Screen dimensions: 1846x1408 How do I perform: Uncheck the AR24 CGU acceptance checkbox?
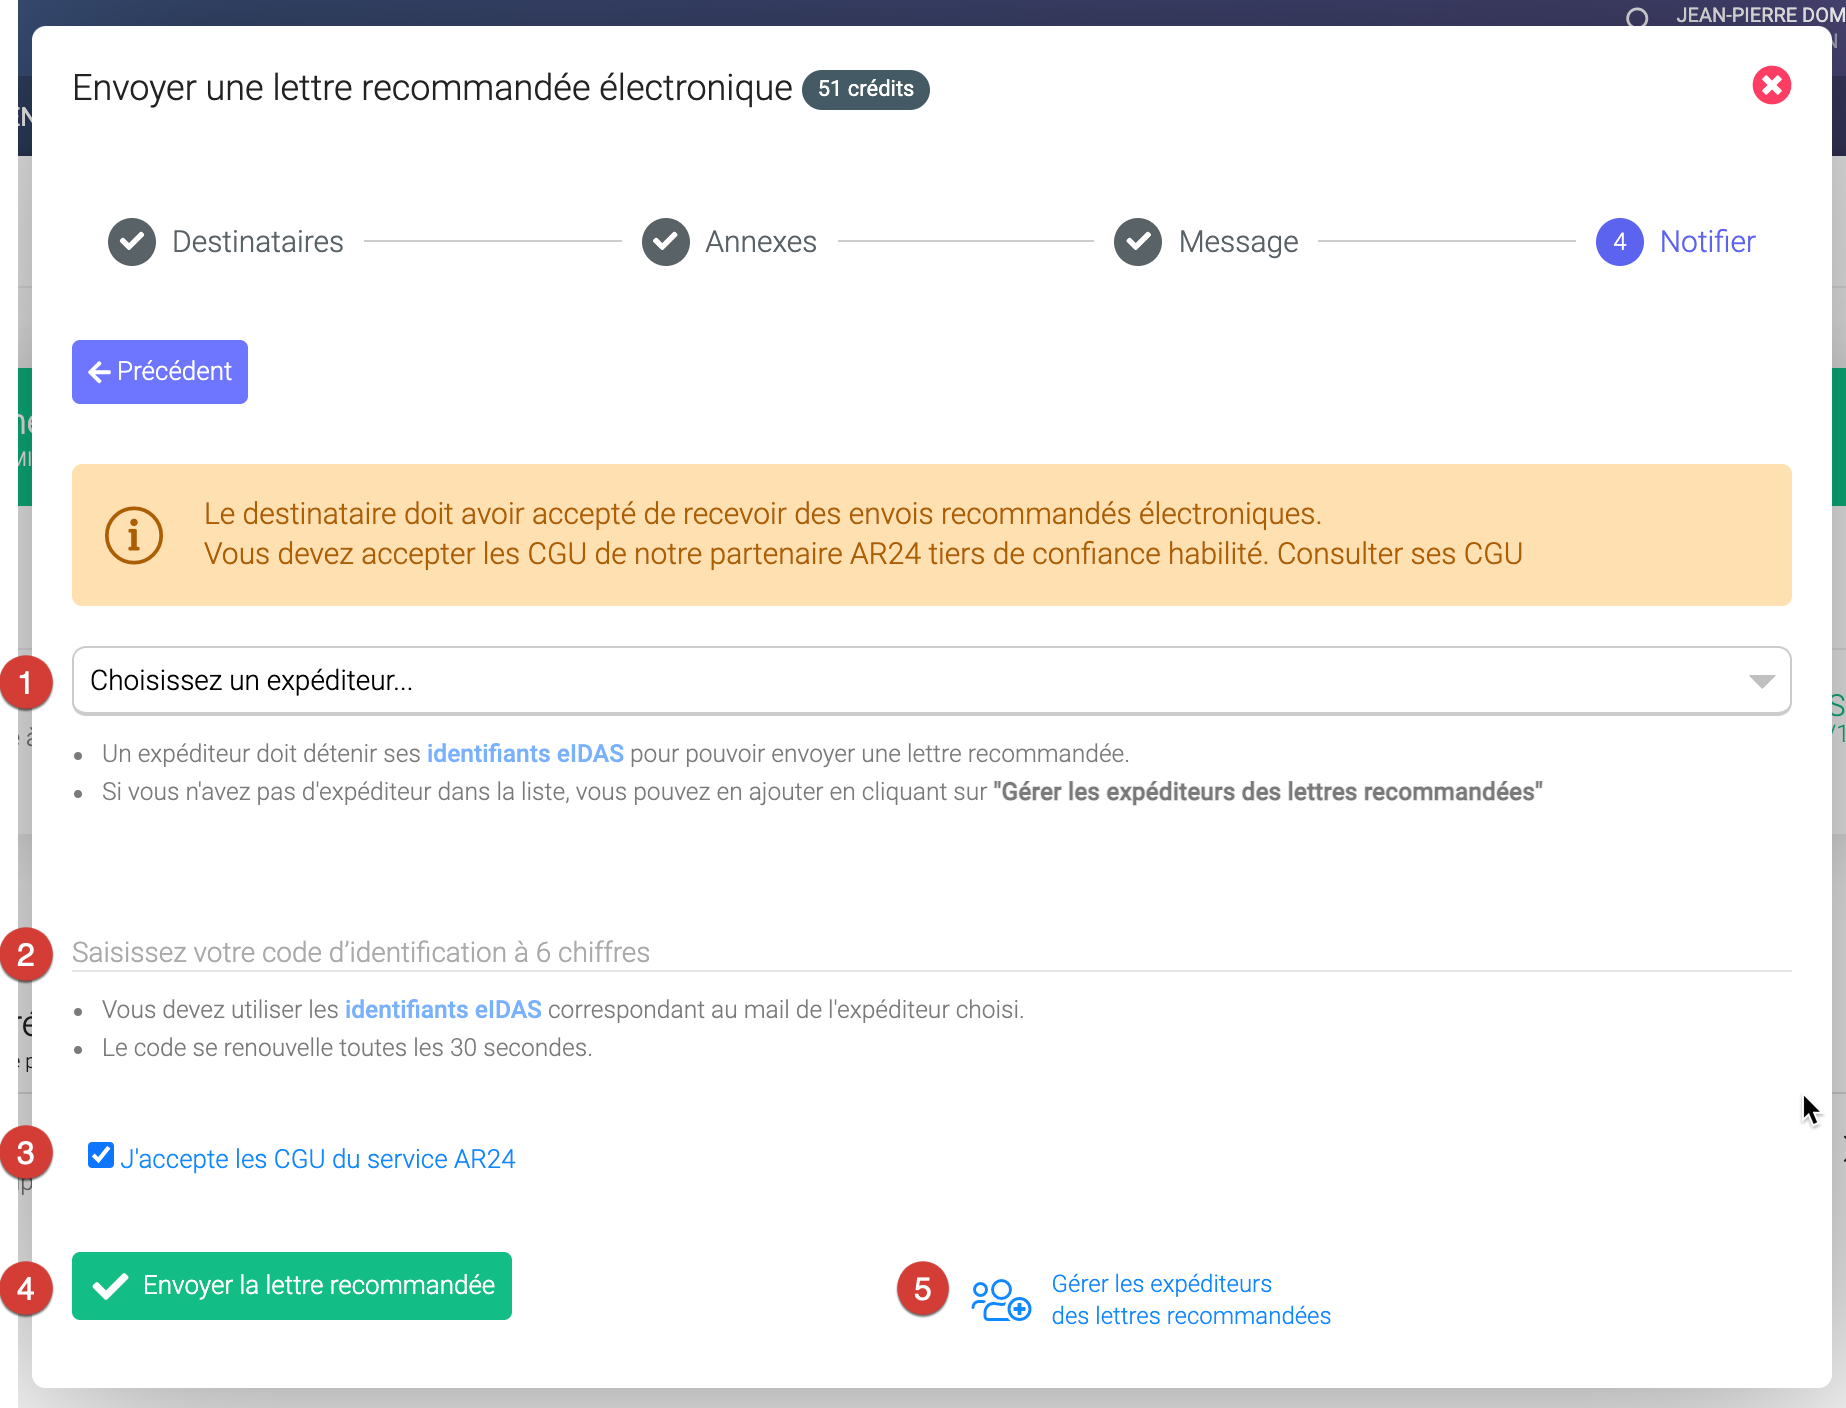click(101, 1156)
